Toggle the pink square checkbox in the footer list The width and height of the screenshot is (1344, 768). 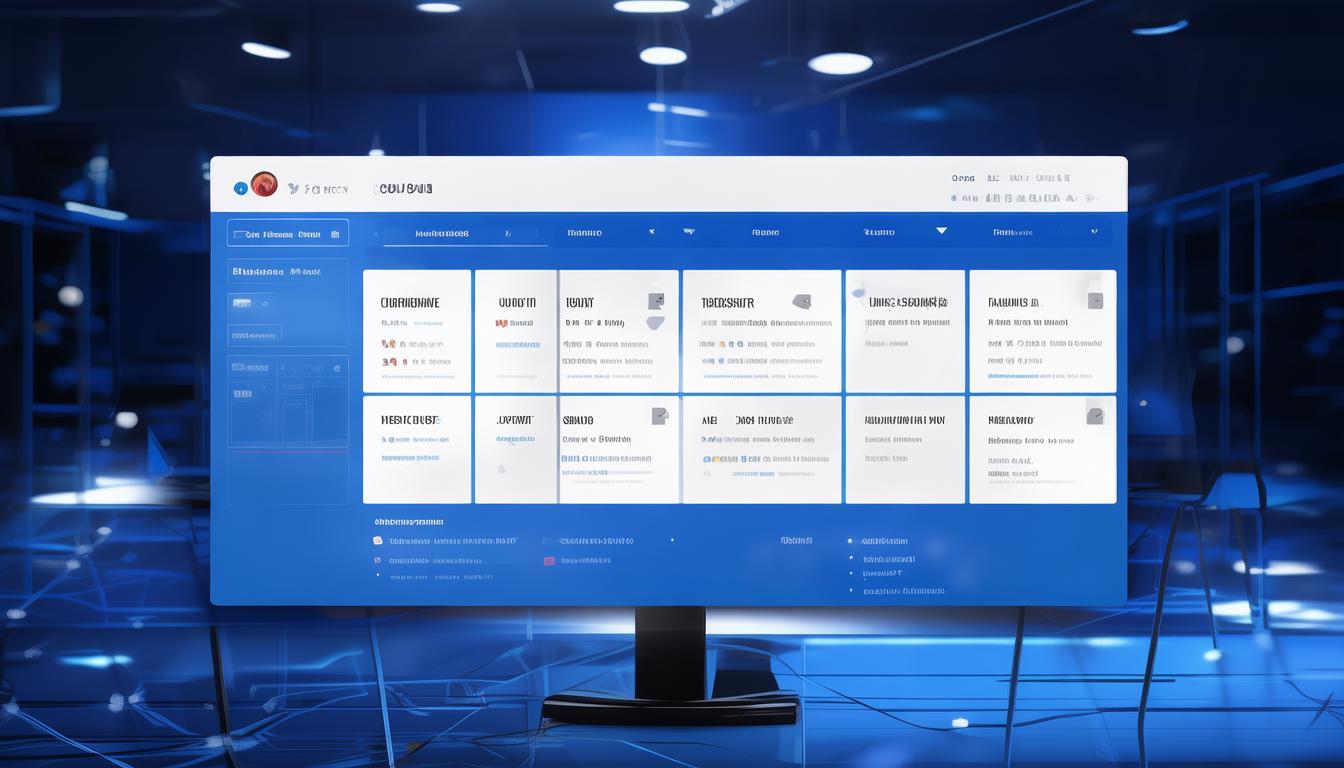tap(548, 561)
